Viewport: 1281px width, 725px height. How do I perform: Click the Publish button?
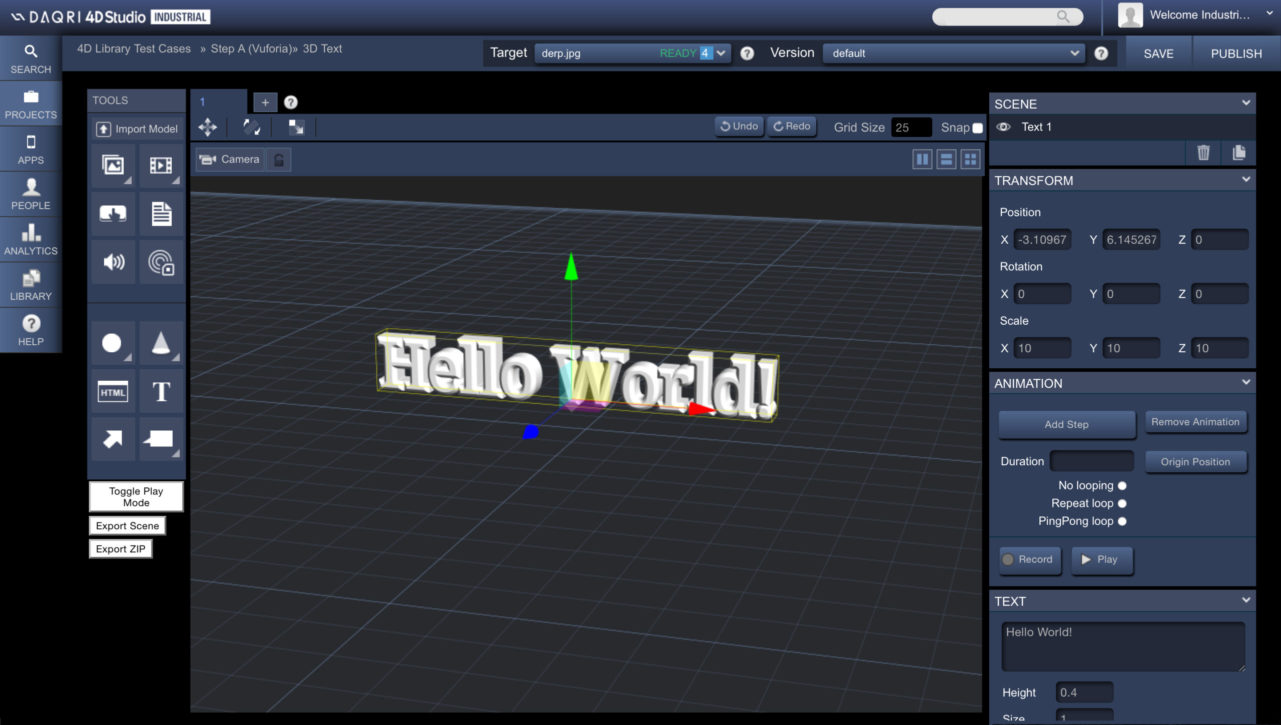click(x=1236, y=54)
